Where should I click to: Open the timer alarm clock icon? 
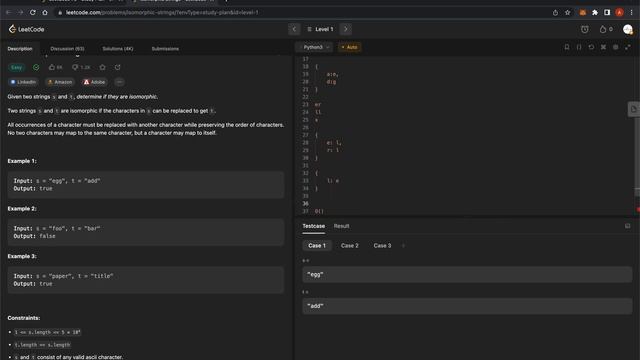click(584, 29)
